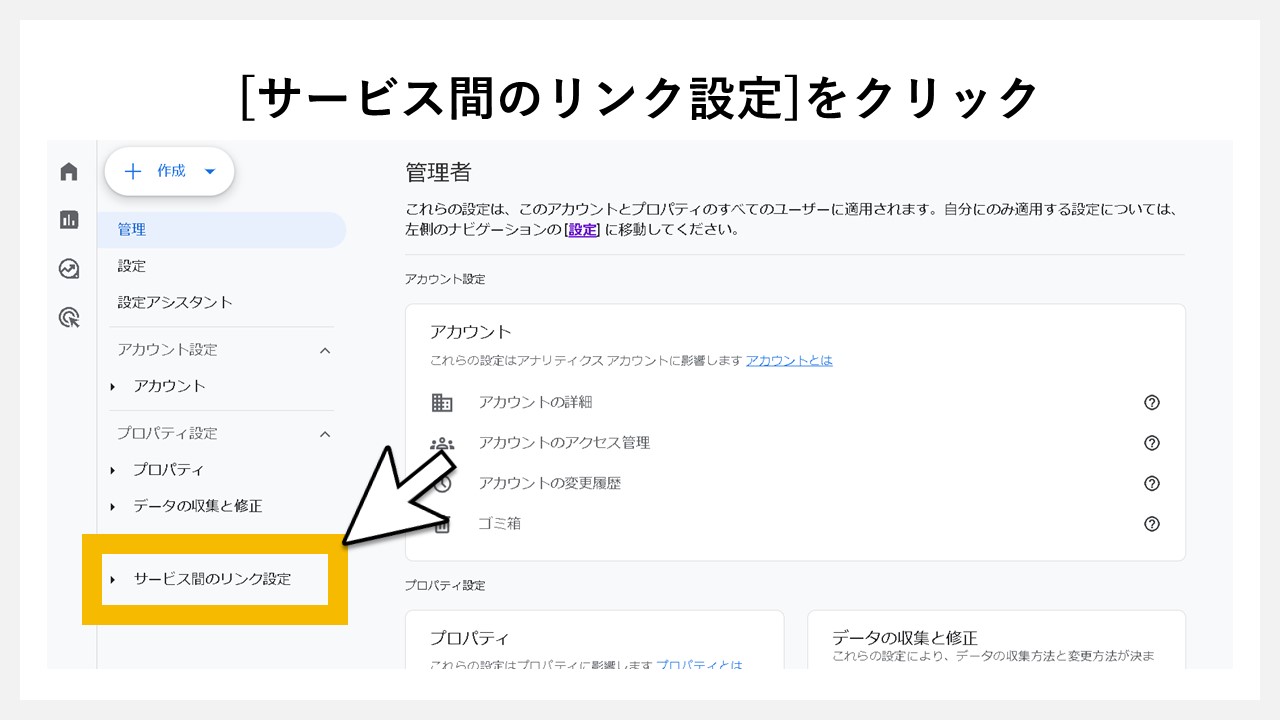1280x720 pixels.
Task: Click the help icon beside アカウントの詳細
Action: tap(1151, 402)
